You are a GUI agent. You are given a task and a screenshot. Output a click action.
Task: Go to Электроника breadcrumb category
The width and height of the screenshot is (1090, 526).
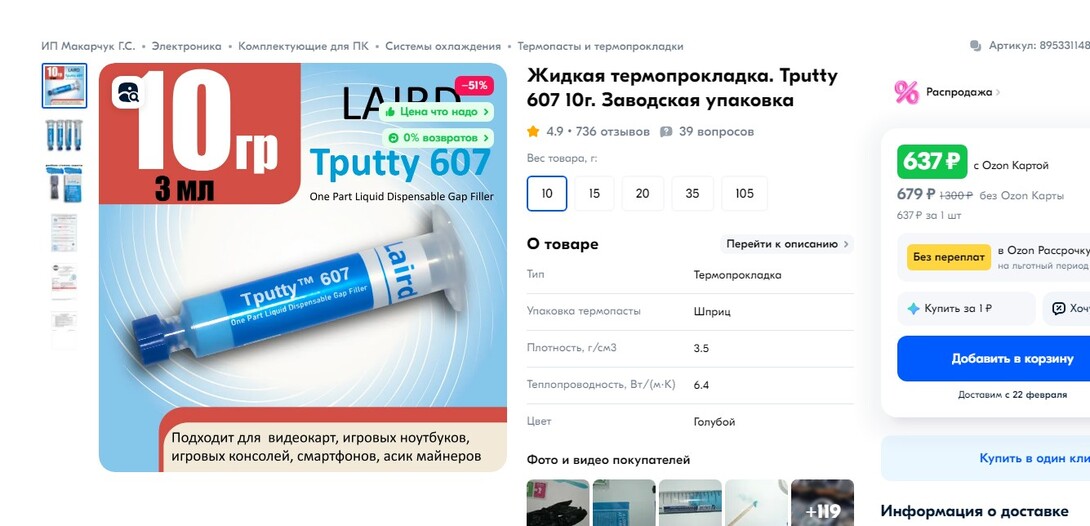click(186, 47)
